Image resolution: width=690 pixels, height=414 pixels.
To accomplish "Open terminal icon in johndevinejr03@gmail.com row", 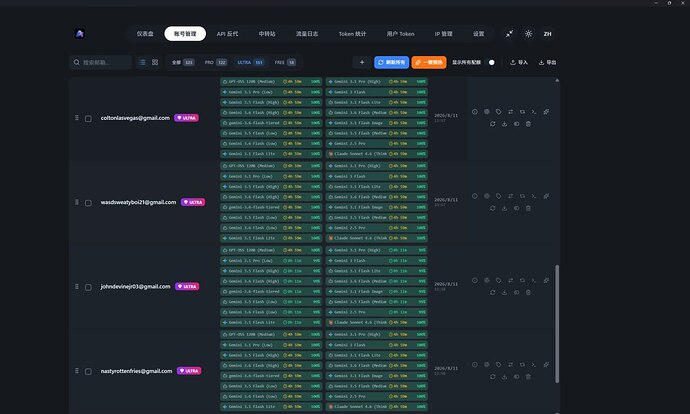I will 534,280.
